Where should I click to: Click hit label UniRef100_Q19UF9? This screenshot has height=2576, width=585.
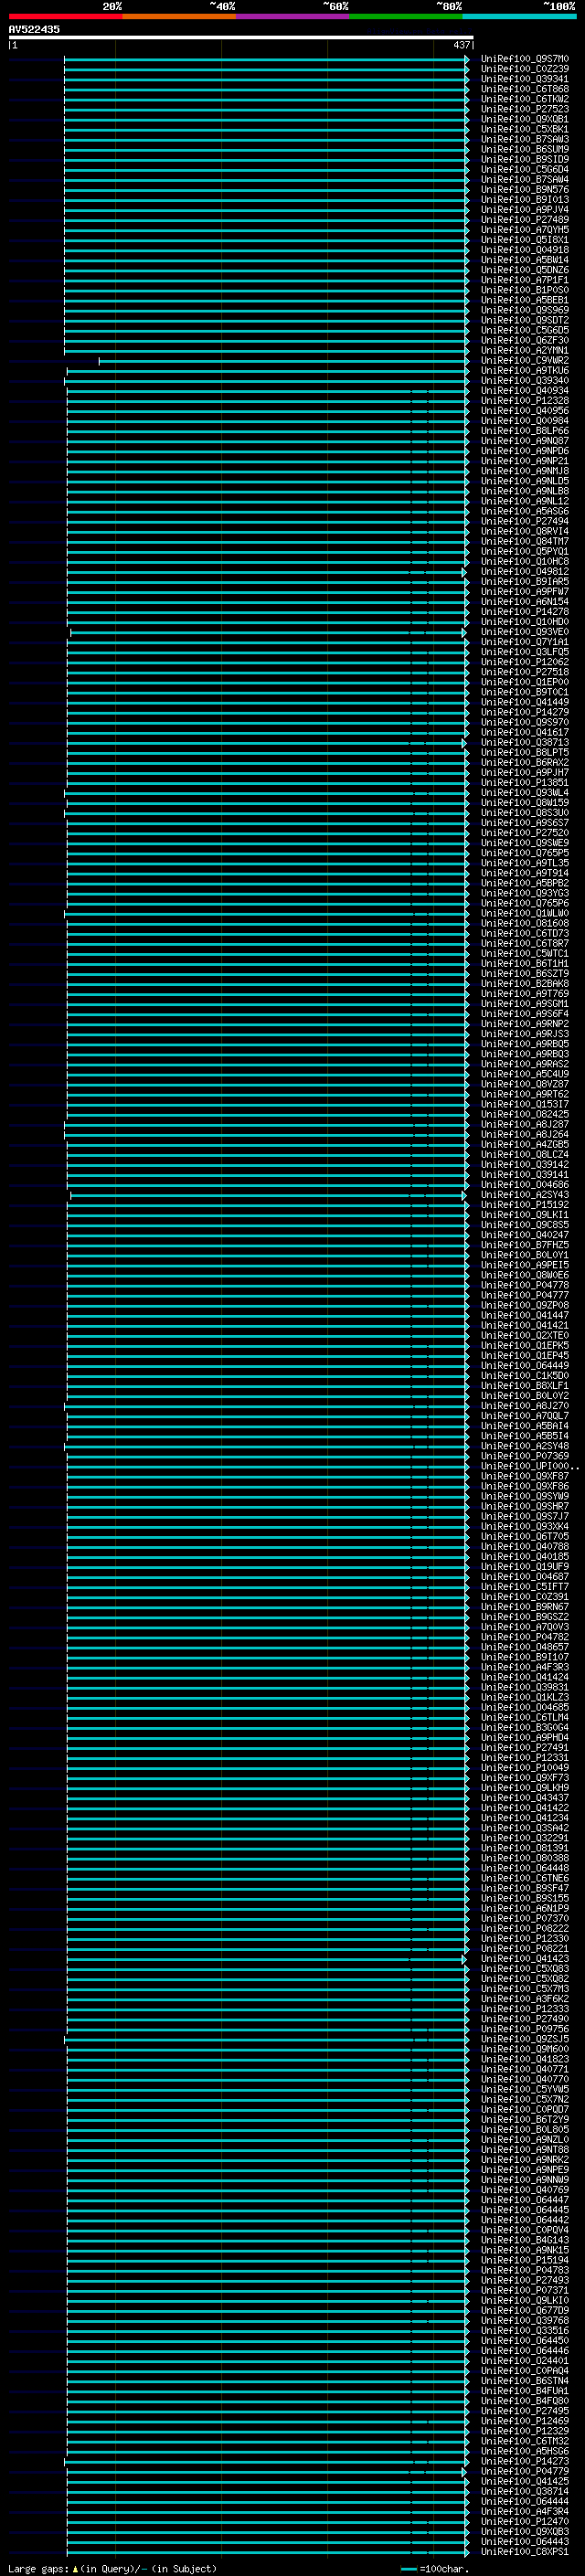[525, 1566]
